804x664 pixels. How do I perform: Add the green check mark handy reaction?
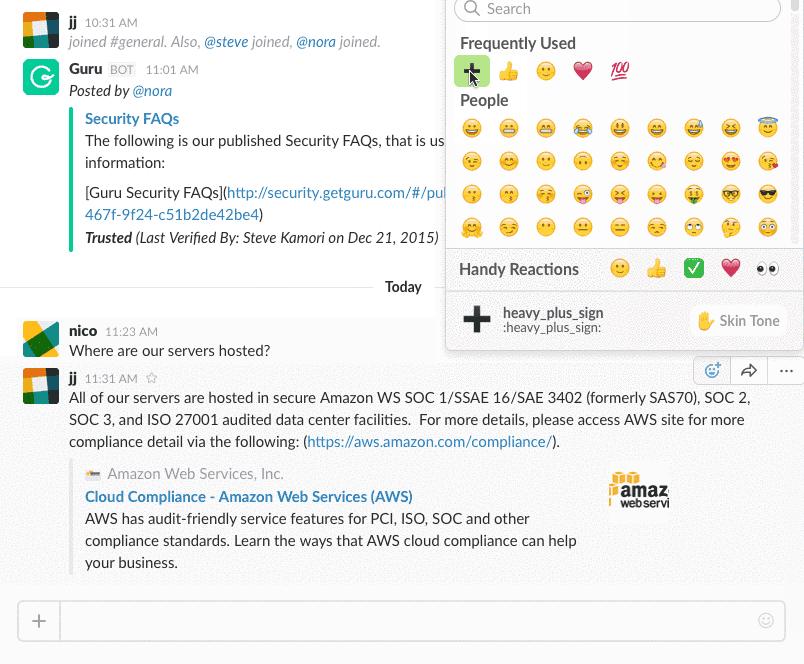click(693, 268)
